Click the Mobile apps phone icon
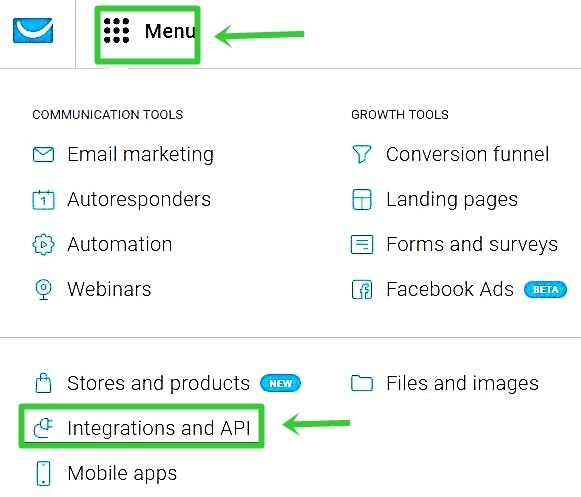The height and width of the screenshot is (497, 581). (x=43, y=473)
